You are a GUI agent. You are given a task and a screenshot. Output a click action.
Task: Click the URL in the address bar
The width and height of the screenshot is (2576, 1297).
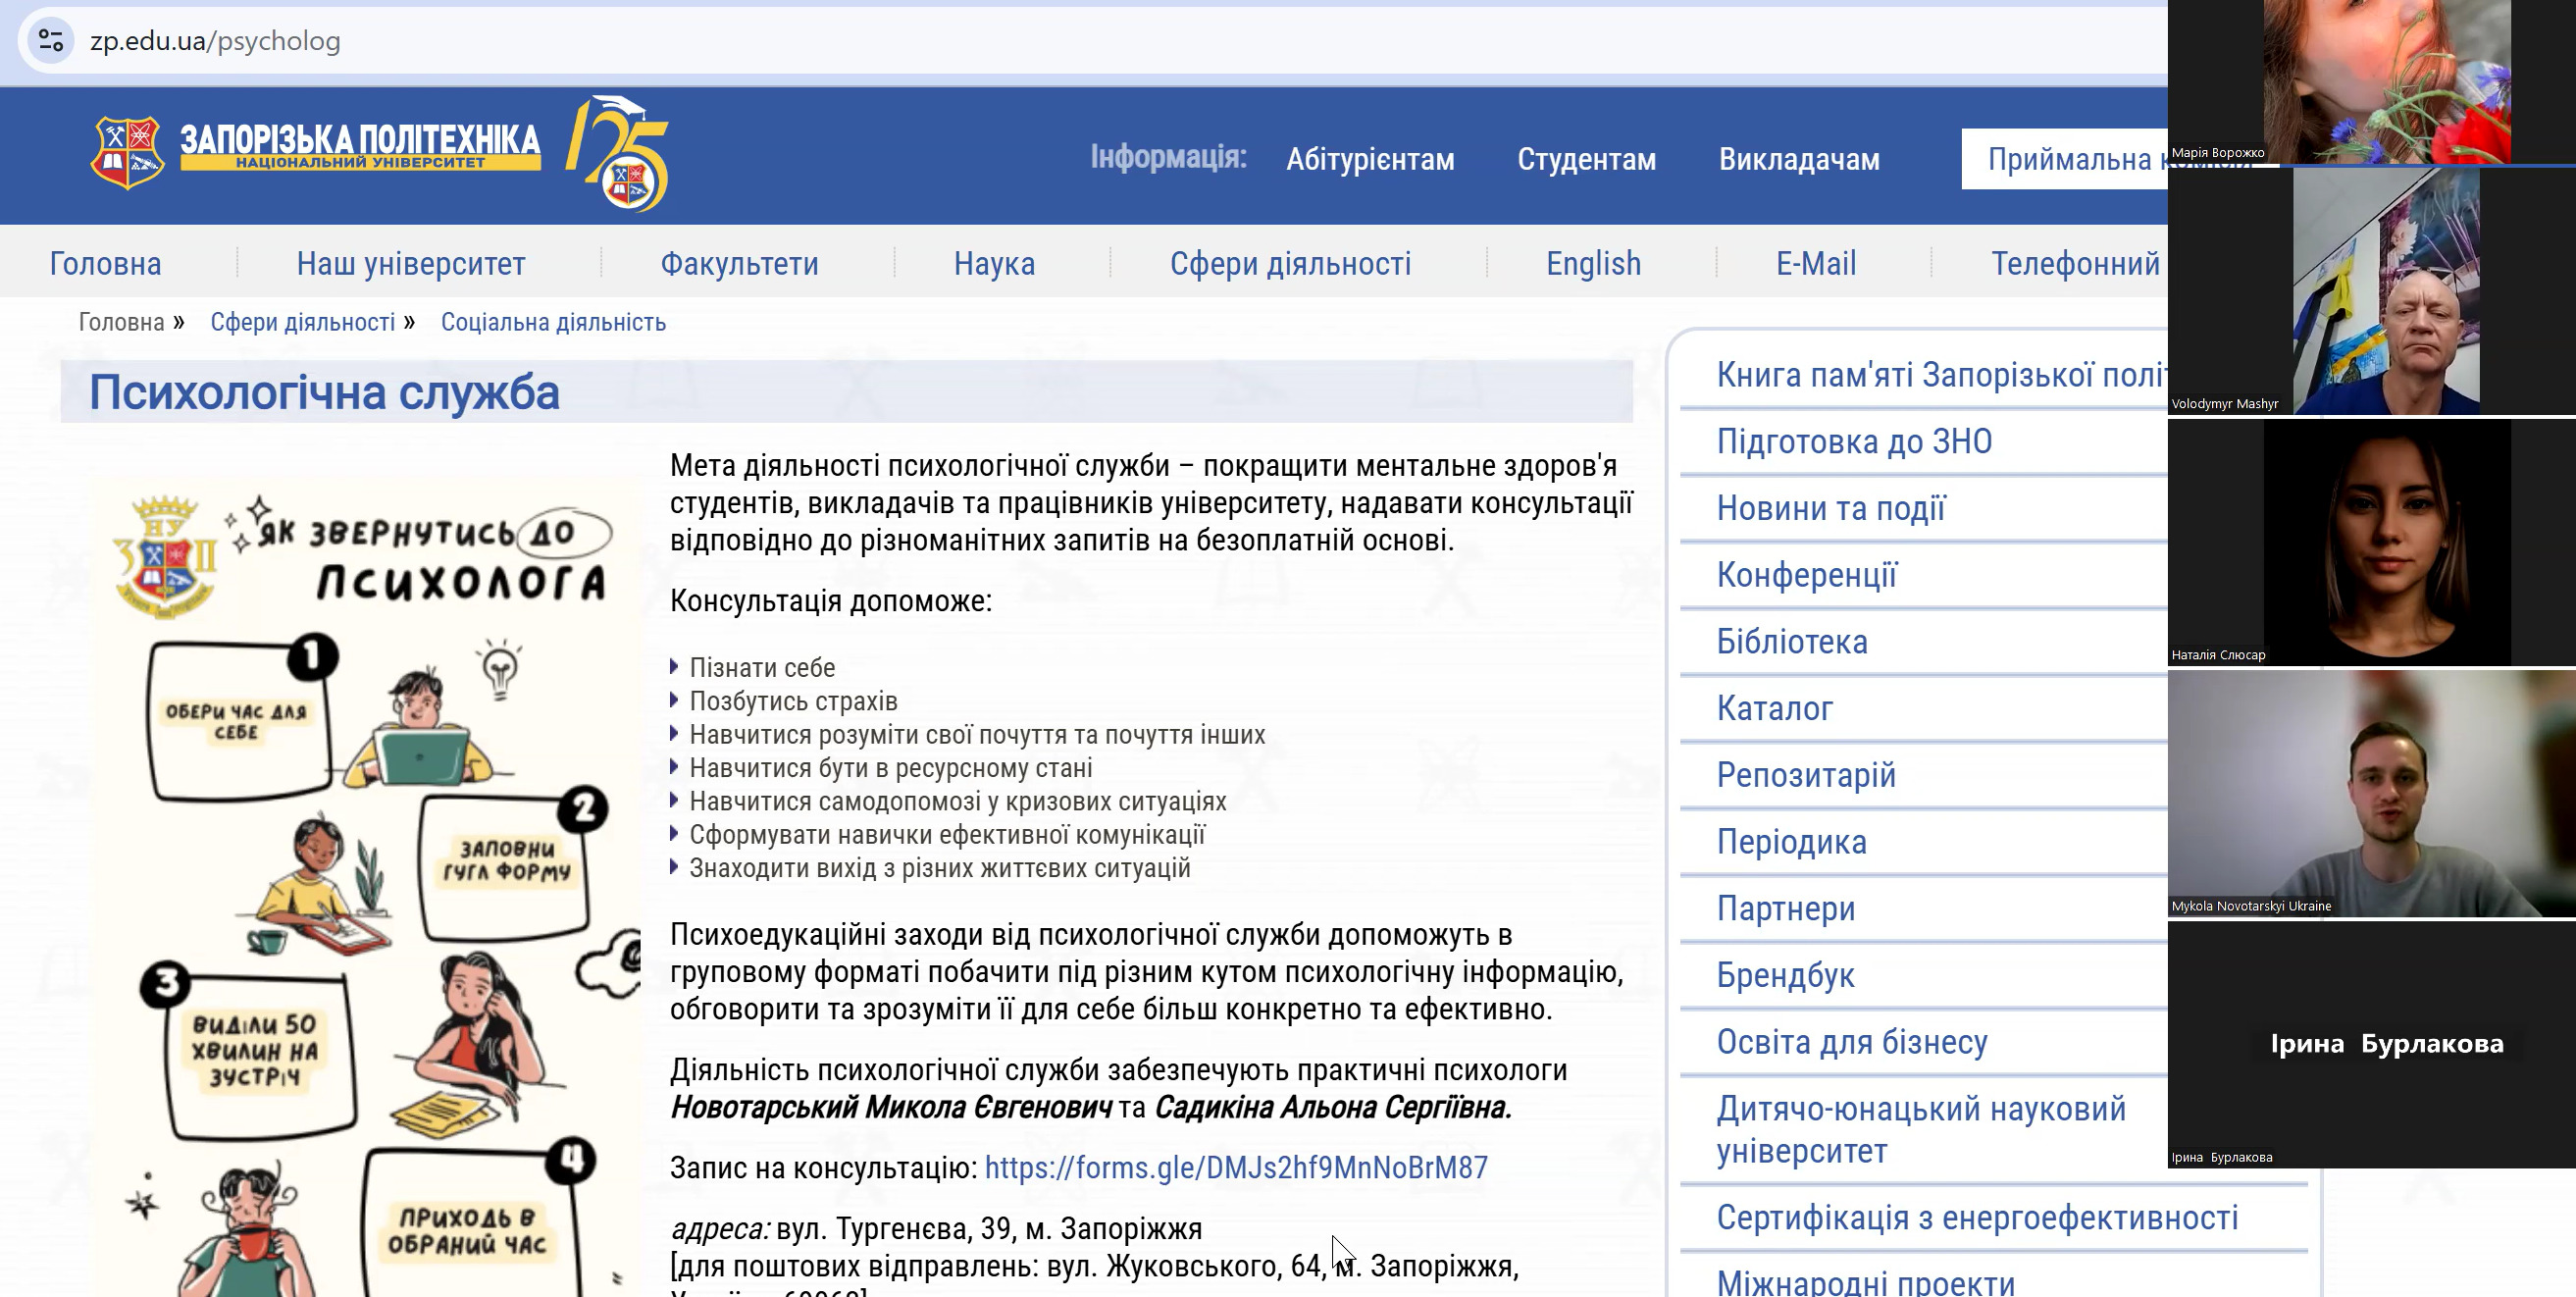tap(215, 41)
